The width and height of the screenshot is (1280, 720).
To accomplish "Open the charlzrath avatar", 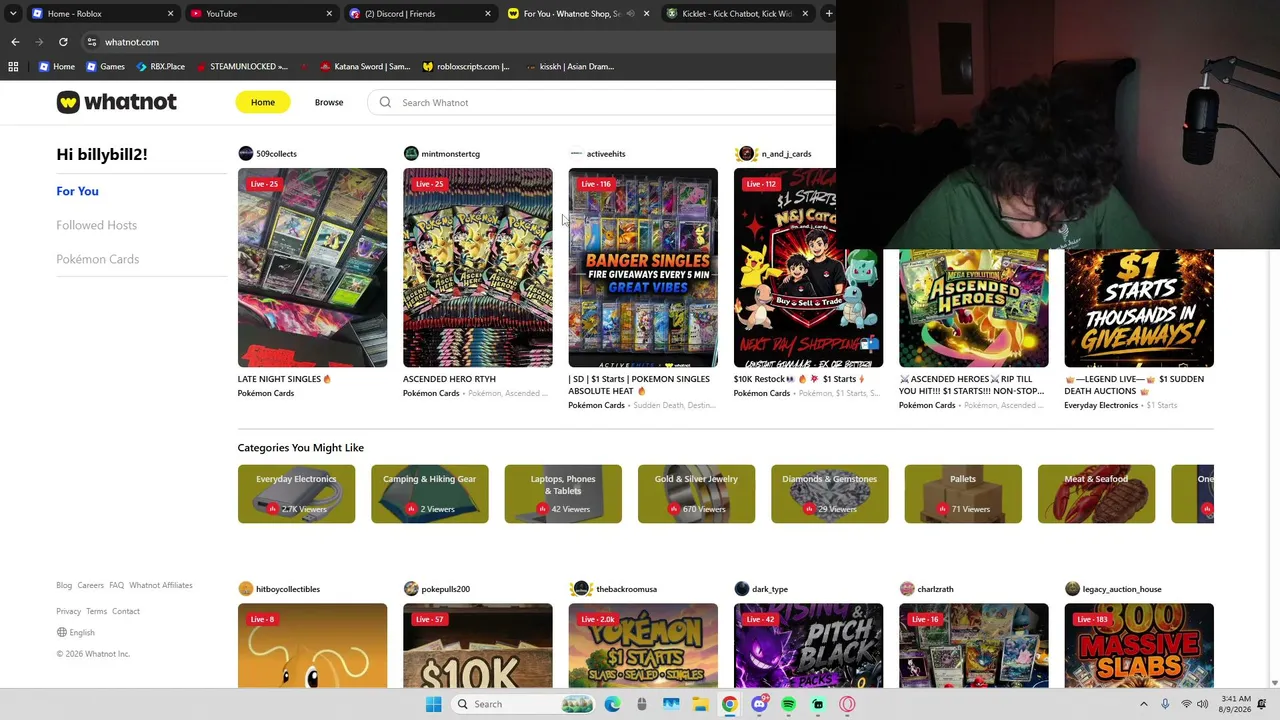I will [x=907, y=589].
